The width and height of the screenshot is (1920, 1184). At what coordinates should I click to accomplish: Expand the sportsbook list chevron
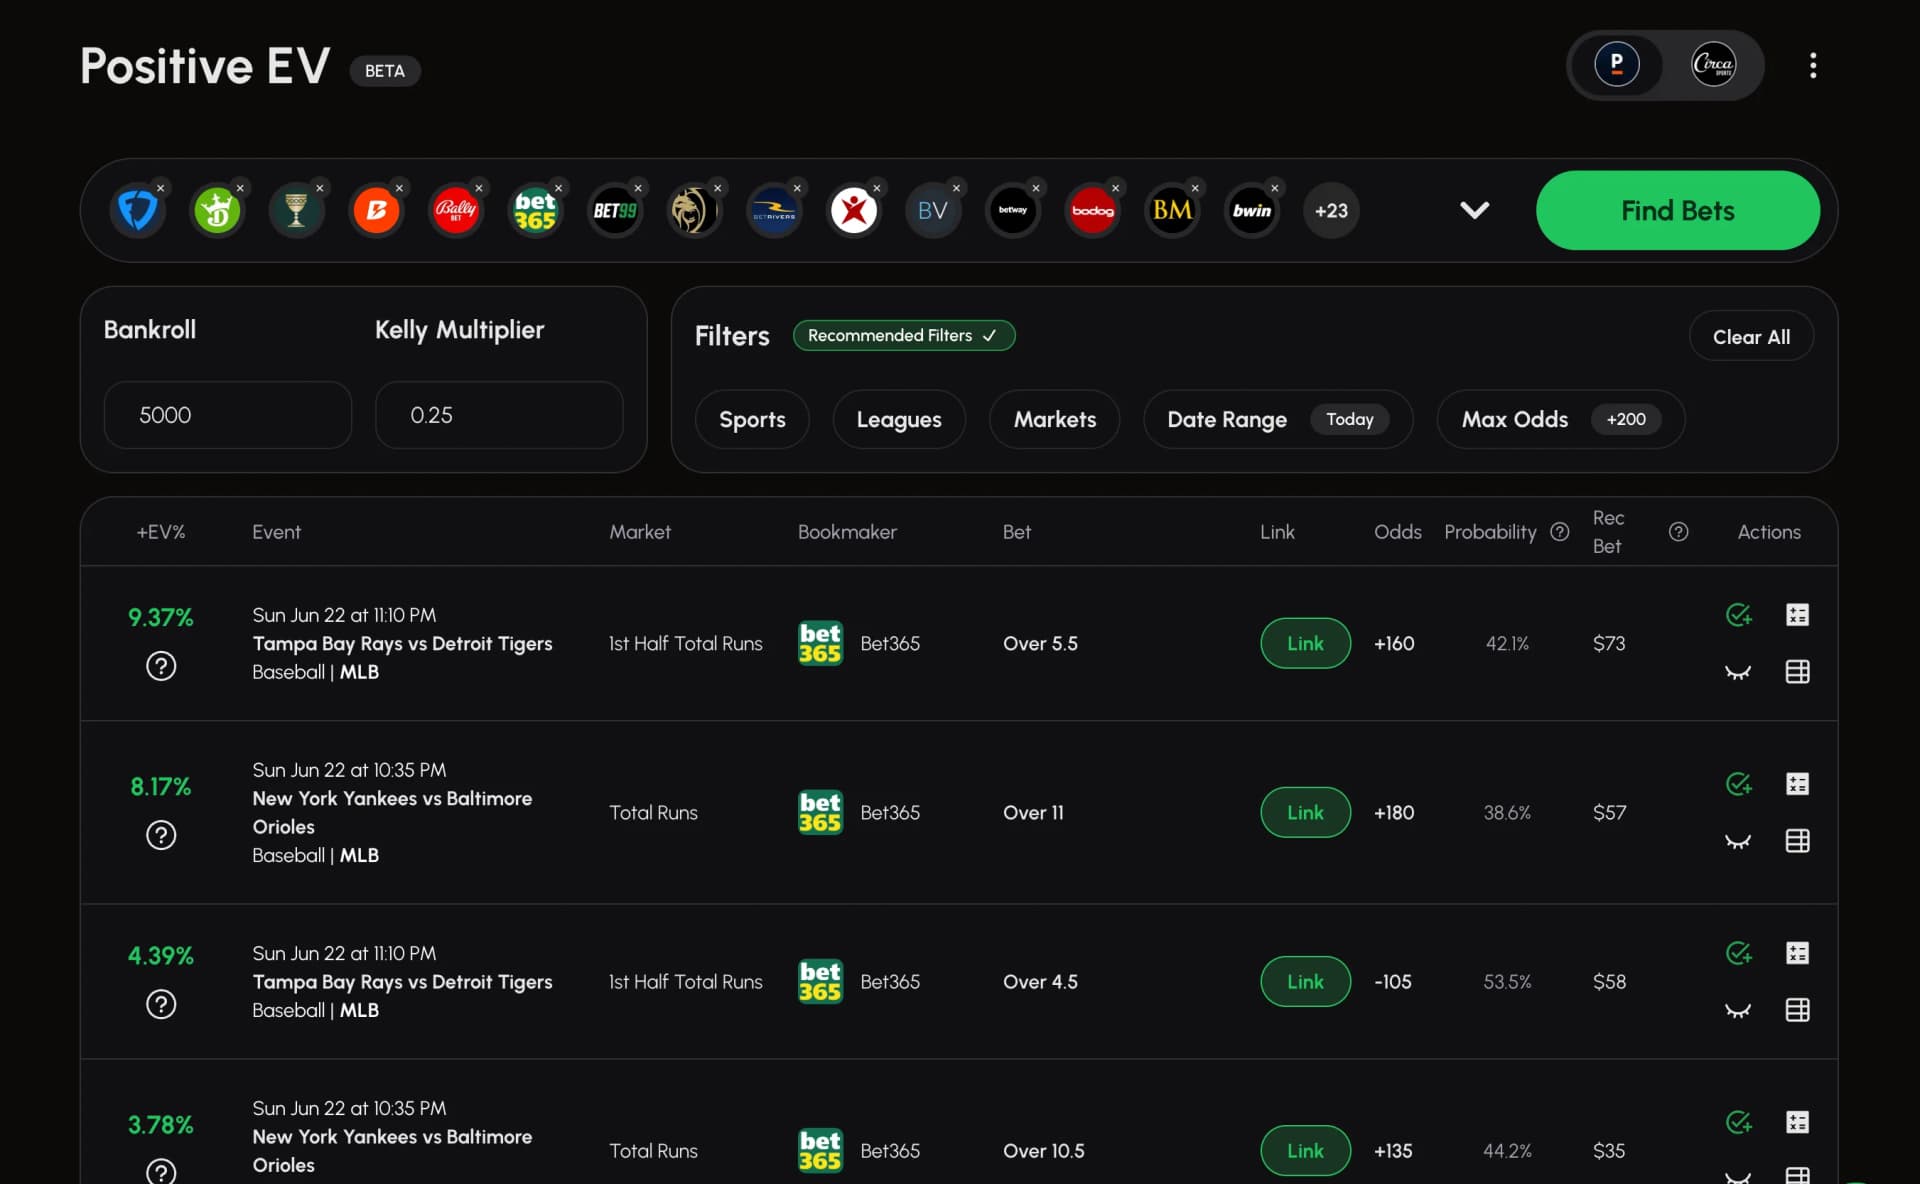click(x=1474, y=210)
